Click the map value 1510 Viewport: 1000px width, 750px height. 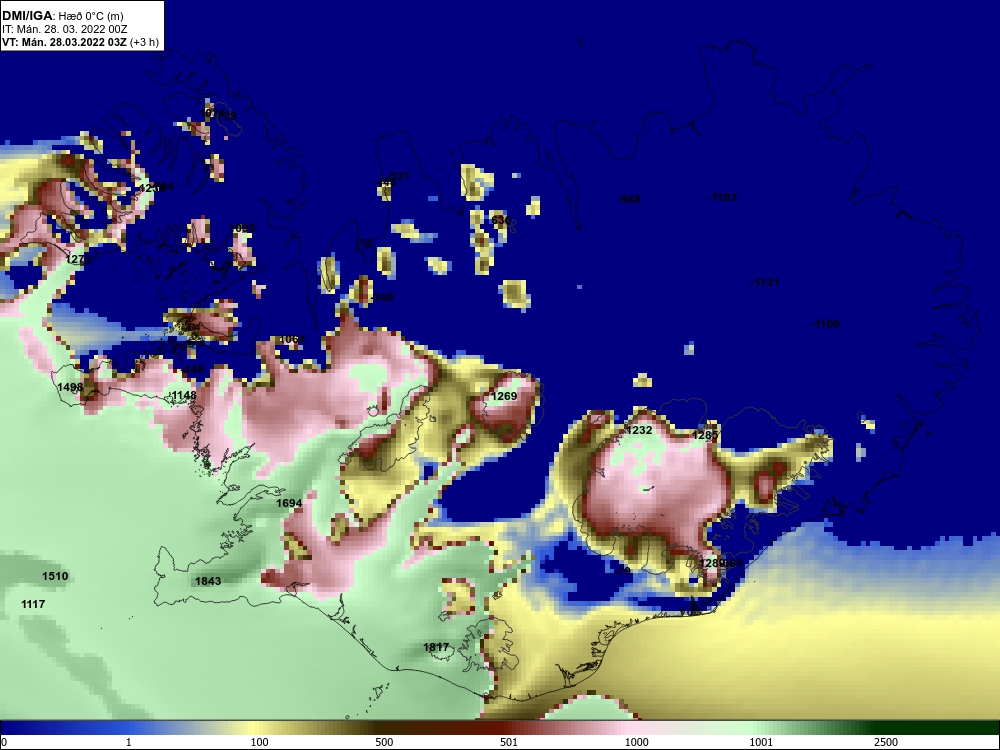[55, 577]
